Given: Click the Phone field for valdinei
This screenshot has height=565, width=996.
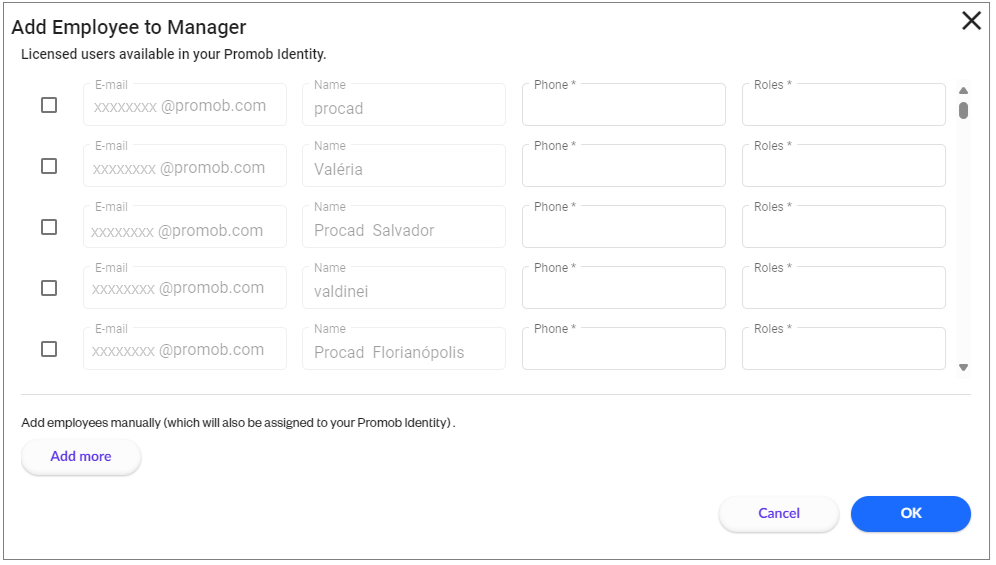Looking at the screenshot, I should tap(623, 289).
